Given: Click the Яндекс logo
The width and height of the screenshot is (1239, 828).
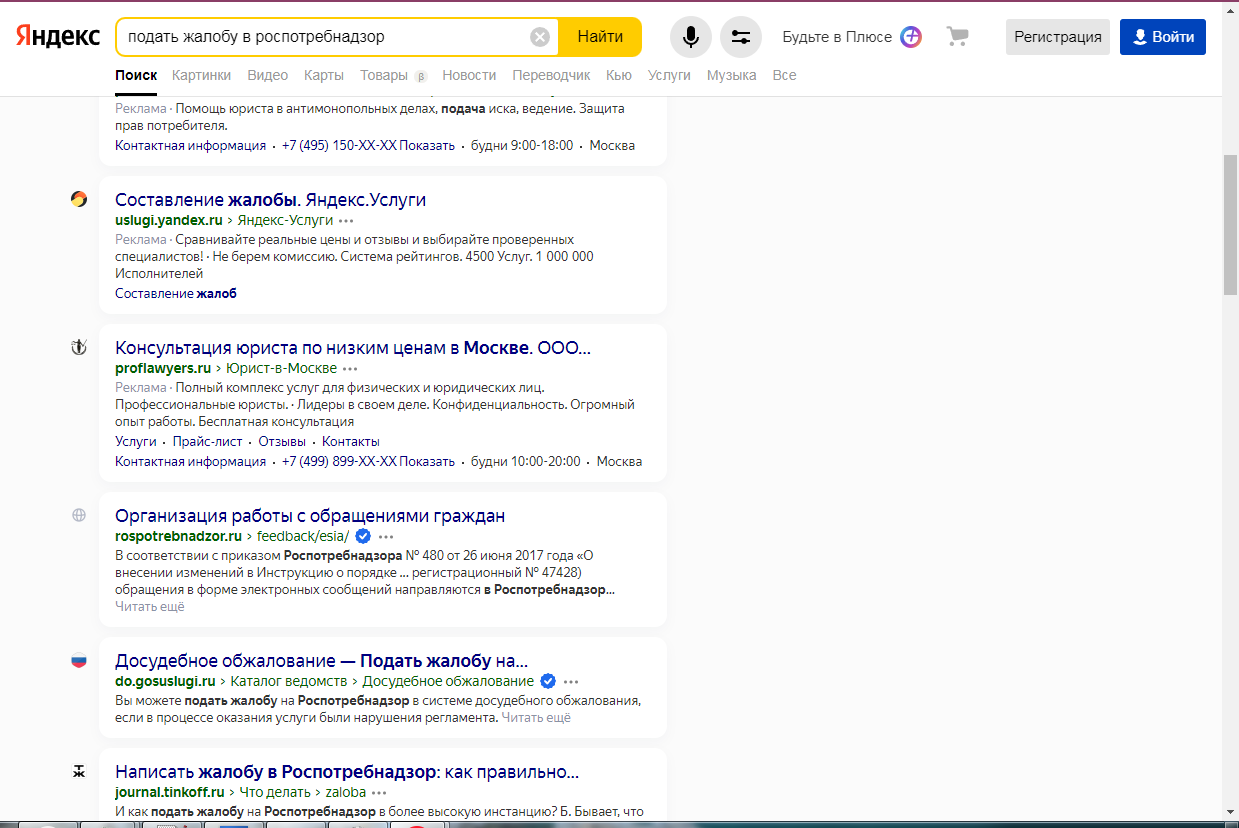Looking at the screenshot, I should [58, 37].
